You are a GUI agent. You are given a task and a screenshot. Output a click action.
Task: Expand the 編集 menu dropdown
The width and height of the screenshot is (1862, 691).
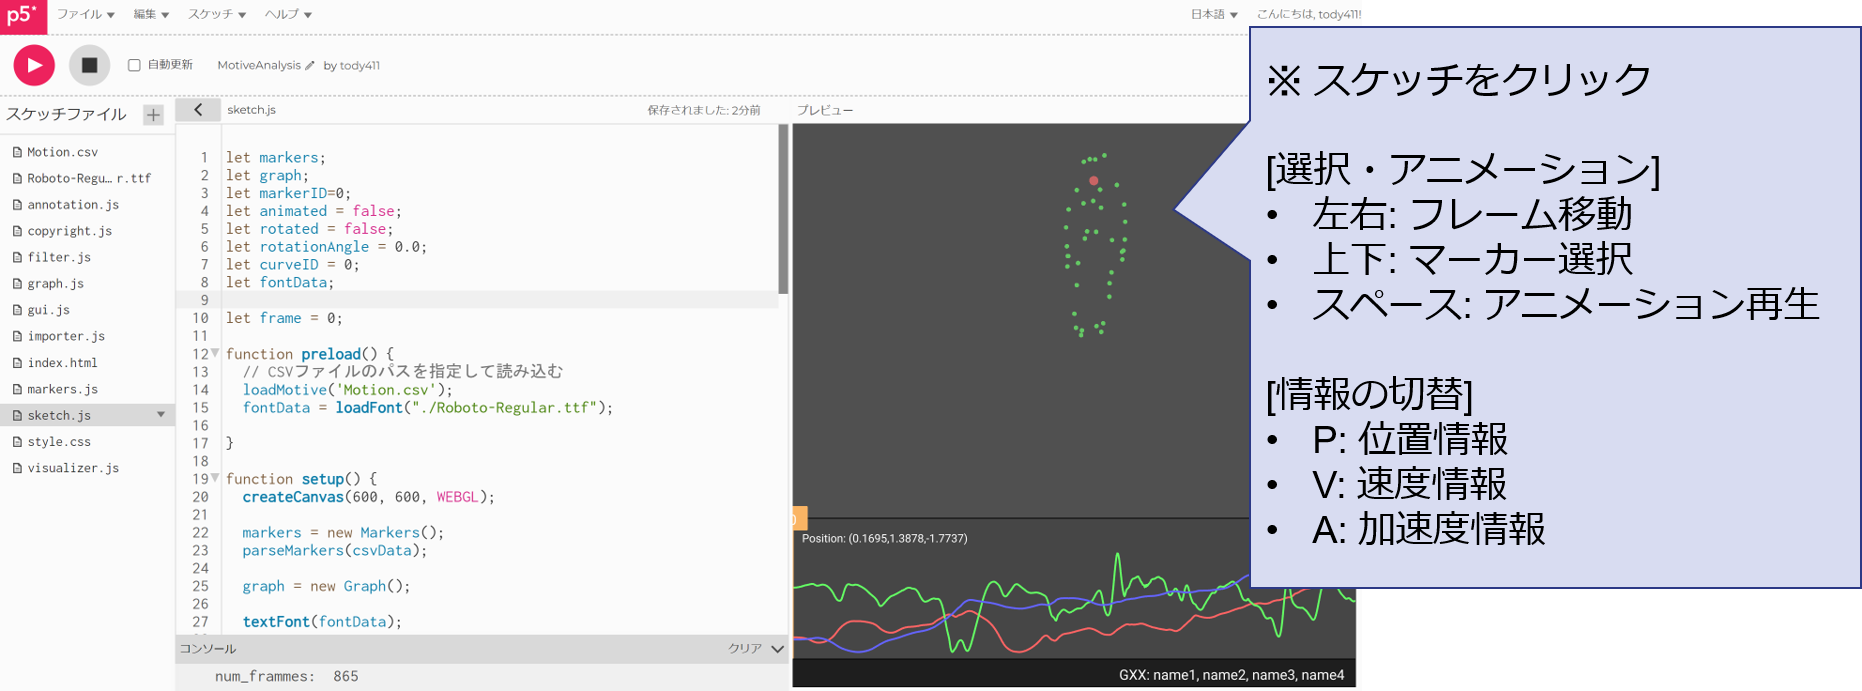coord(151,14)
